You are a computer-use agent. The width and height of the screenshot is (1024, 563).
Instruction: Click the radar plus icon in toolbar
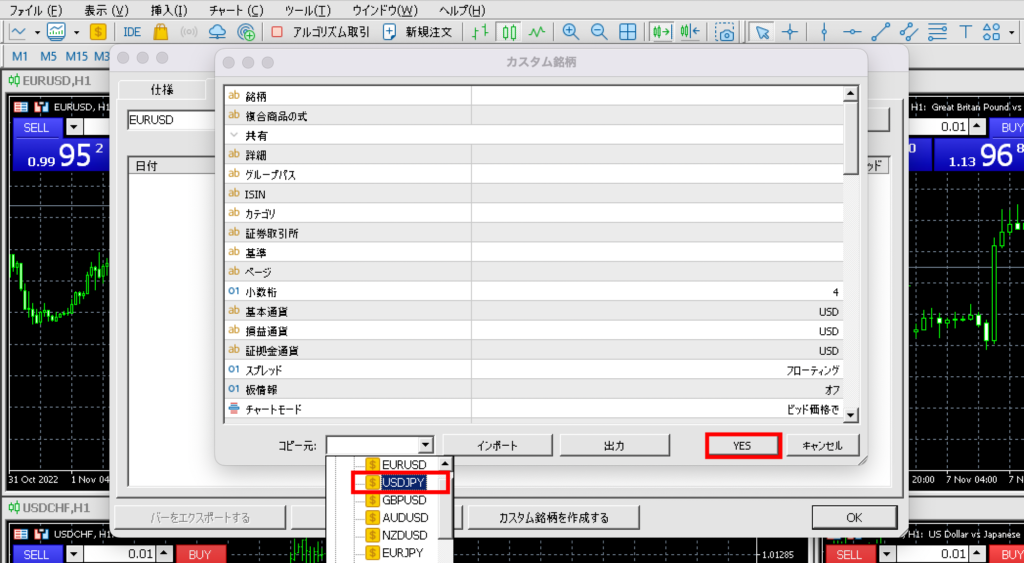[246, 31]
